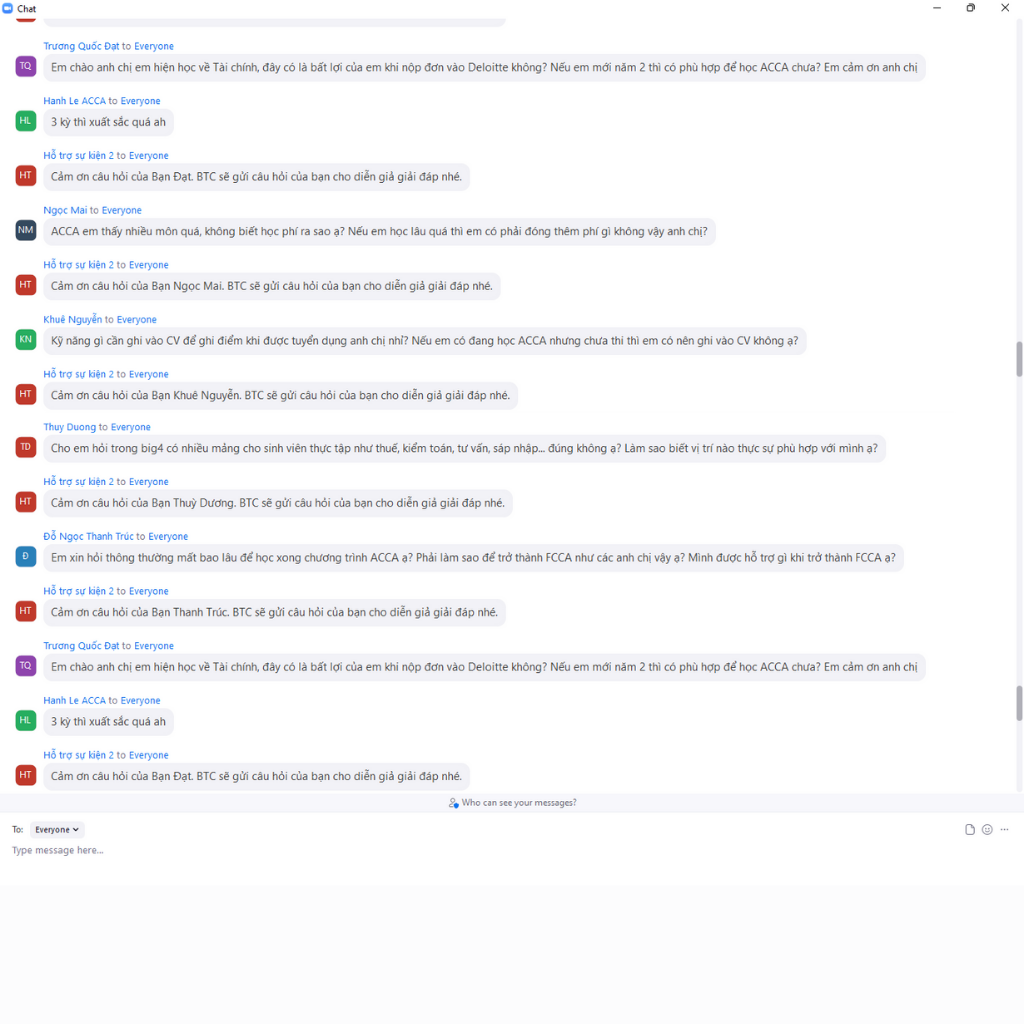
Task: Click Khuê Nguyễn's KN avatar
Action: point(25,339)
